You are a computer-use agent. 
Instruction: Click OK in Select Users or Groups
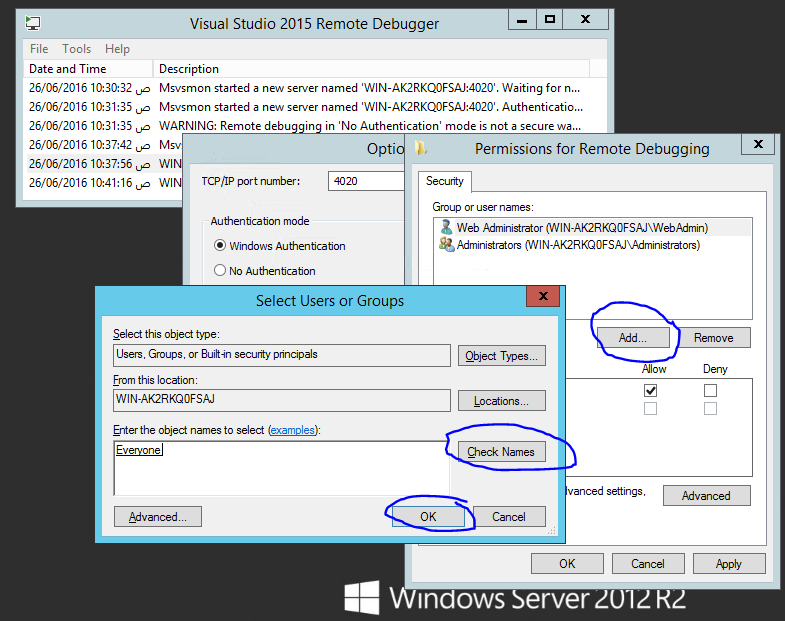click(428, 516)
